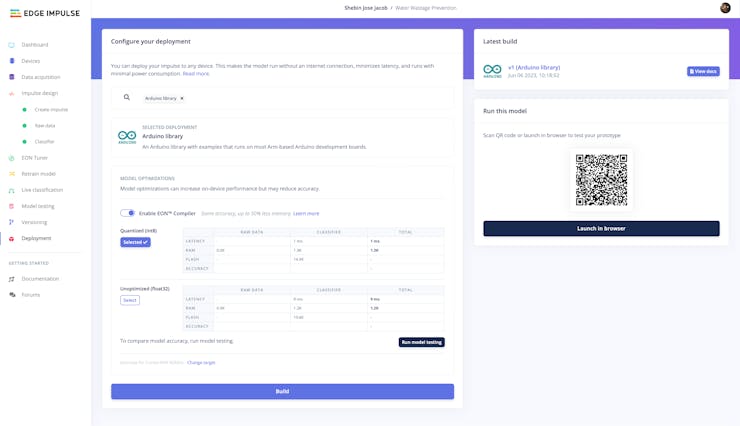Click the Build button
The image size is (740, 426).
coord(282,391)
